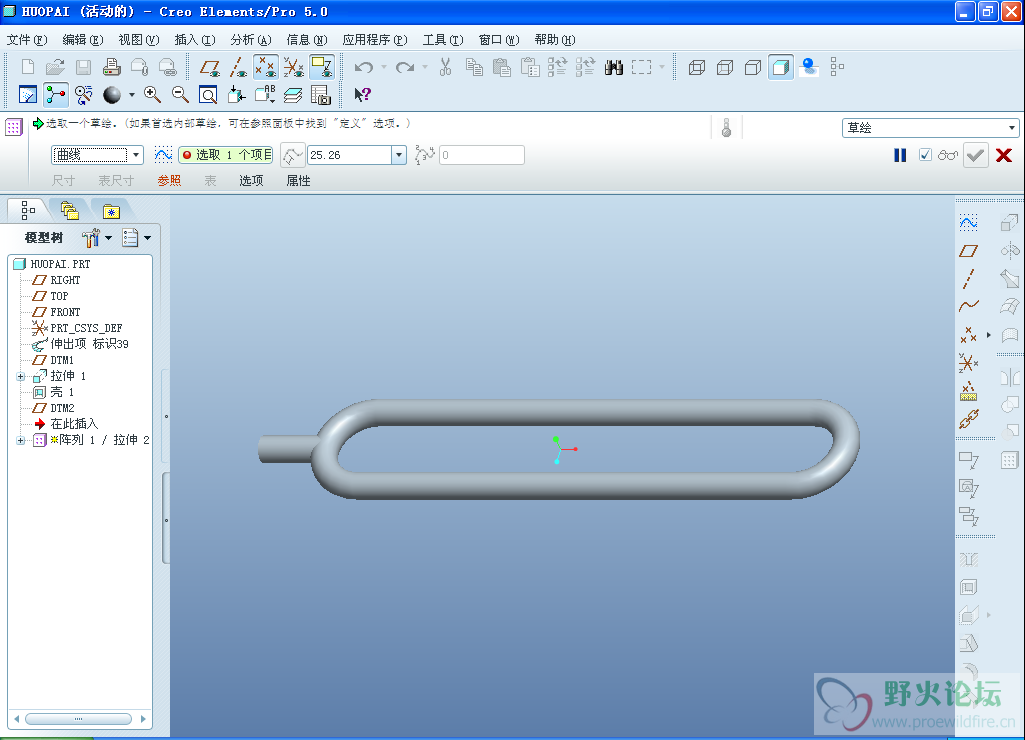This screenshot has height=740, width=1025.
Task: Expand the 阵列 1 / 拉伸 2 node
Action: 20,441
